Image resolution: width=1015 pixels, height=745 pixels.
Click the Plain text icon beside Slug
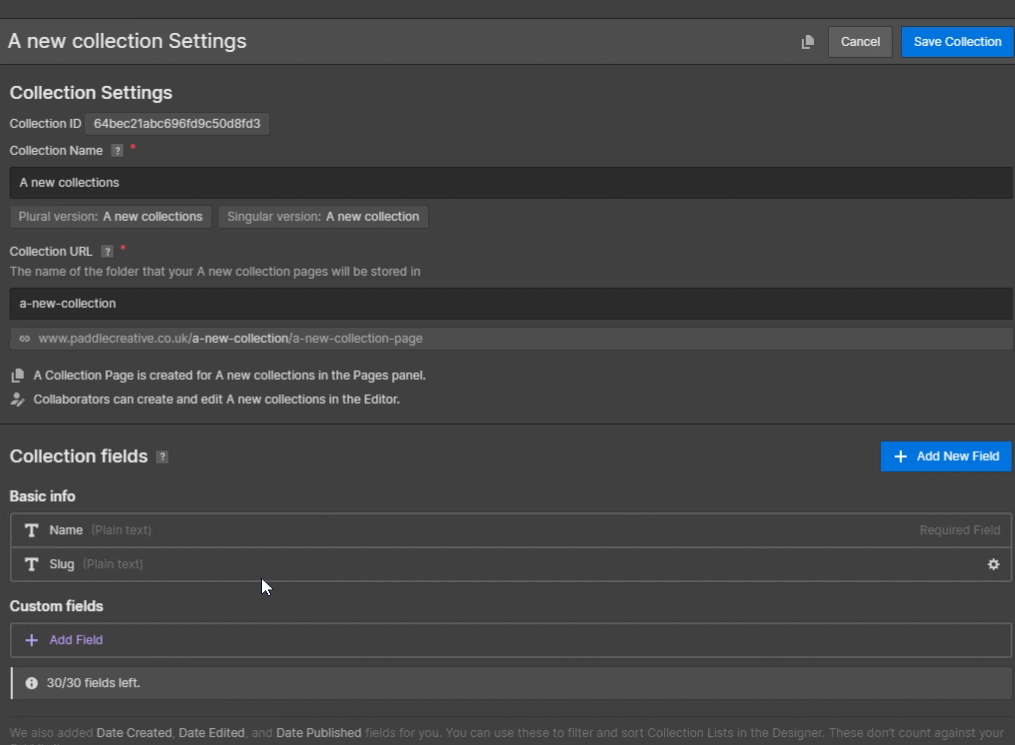[x=31, y=564]
